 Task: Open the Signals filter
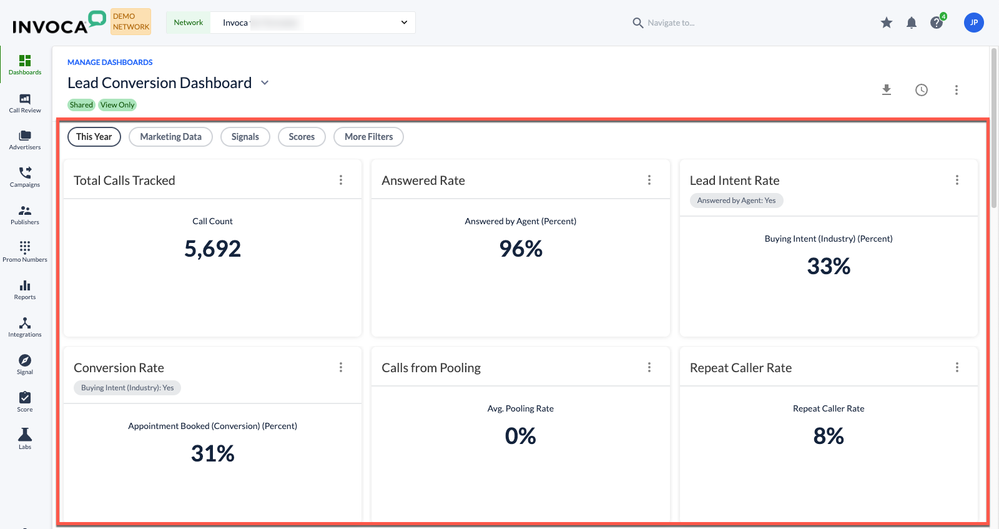[245, 136]
